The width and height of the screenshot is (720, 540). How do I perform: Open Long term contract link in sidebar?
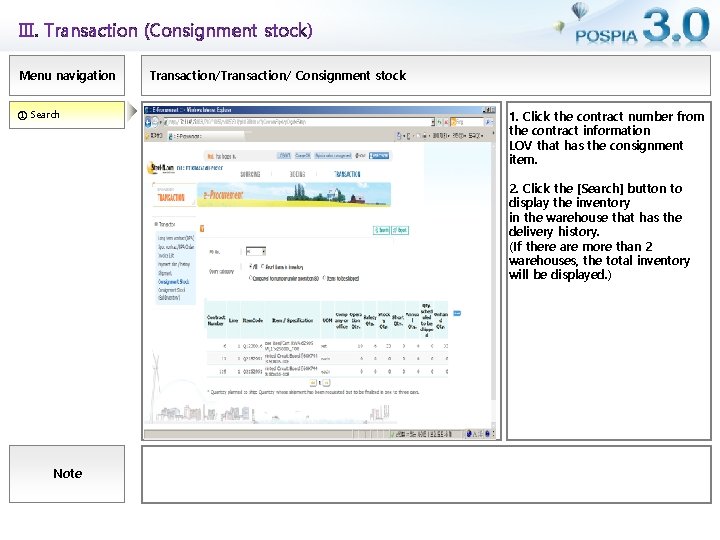coord(176,238)
